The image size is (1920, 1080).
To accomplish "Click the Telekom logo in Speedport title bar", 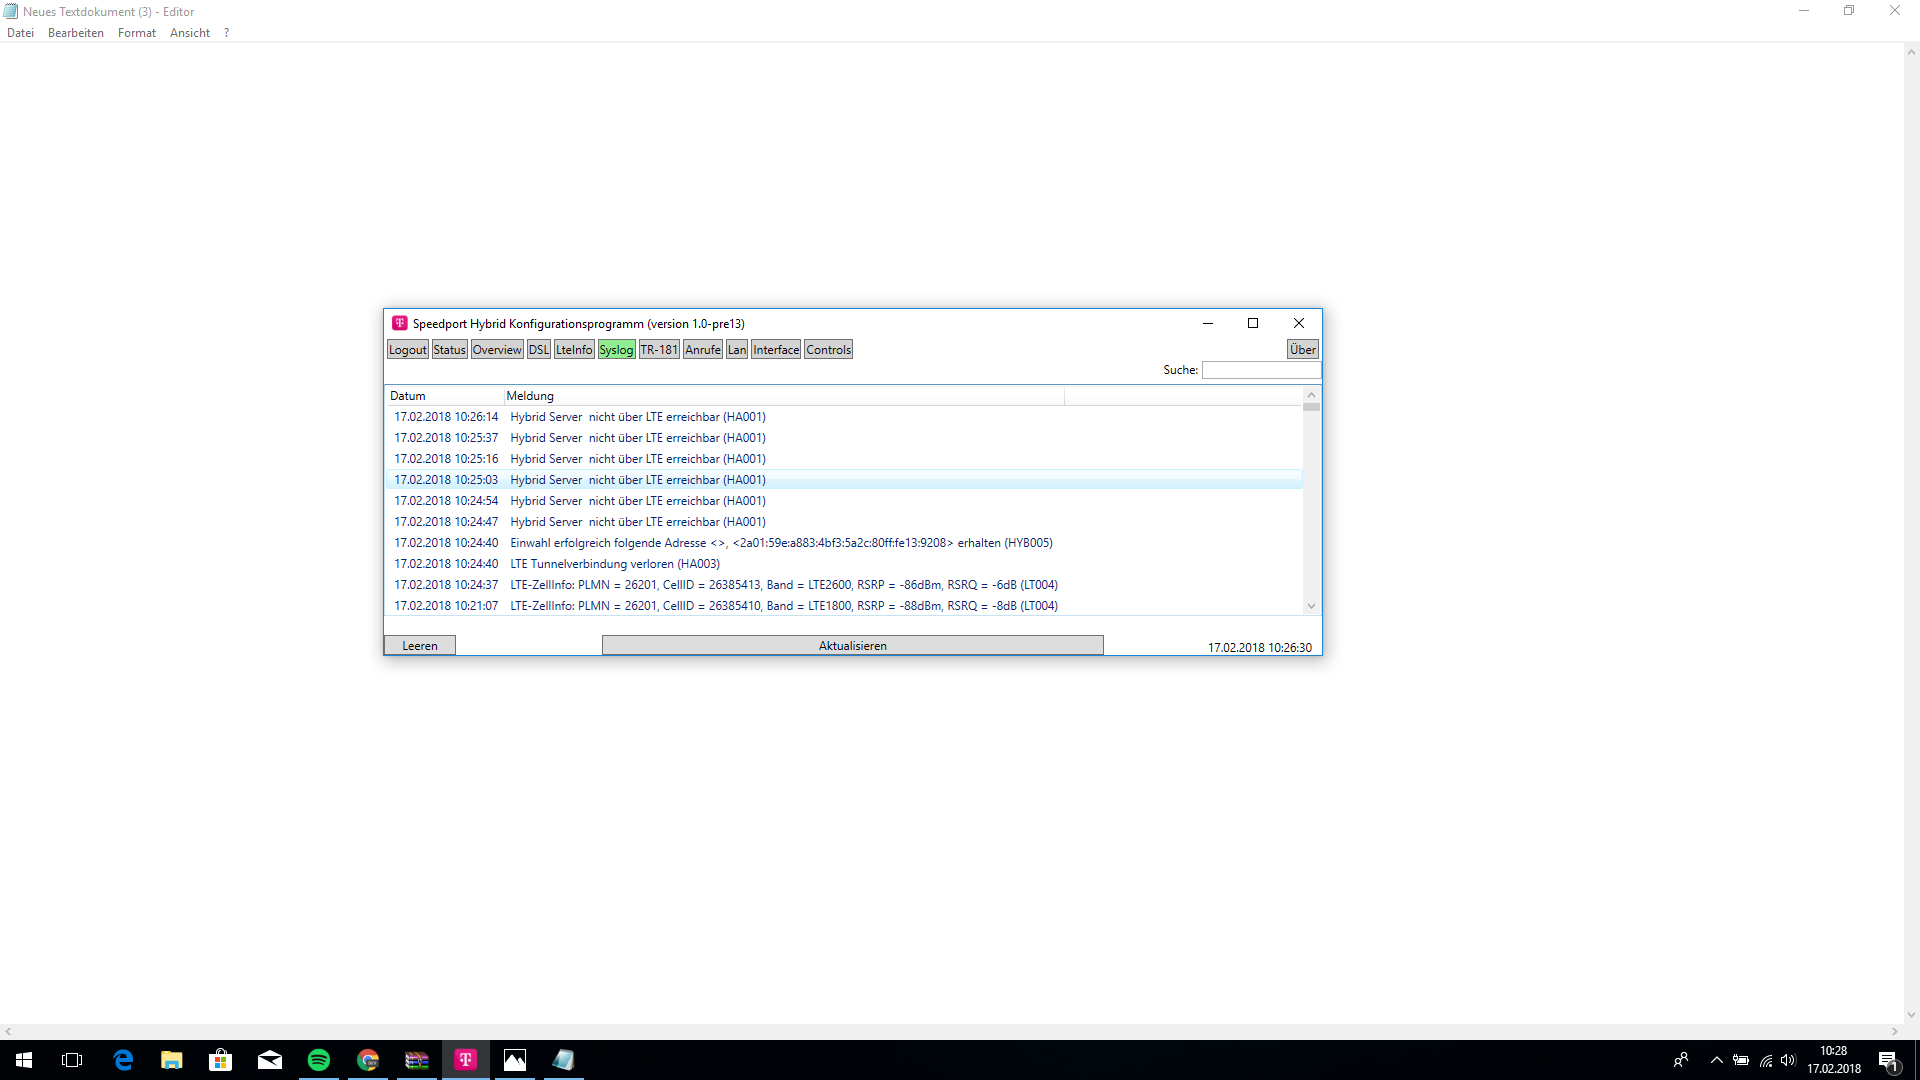I will coord(400,323).
